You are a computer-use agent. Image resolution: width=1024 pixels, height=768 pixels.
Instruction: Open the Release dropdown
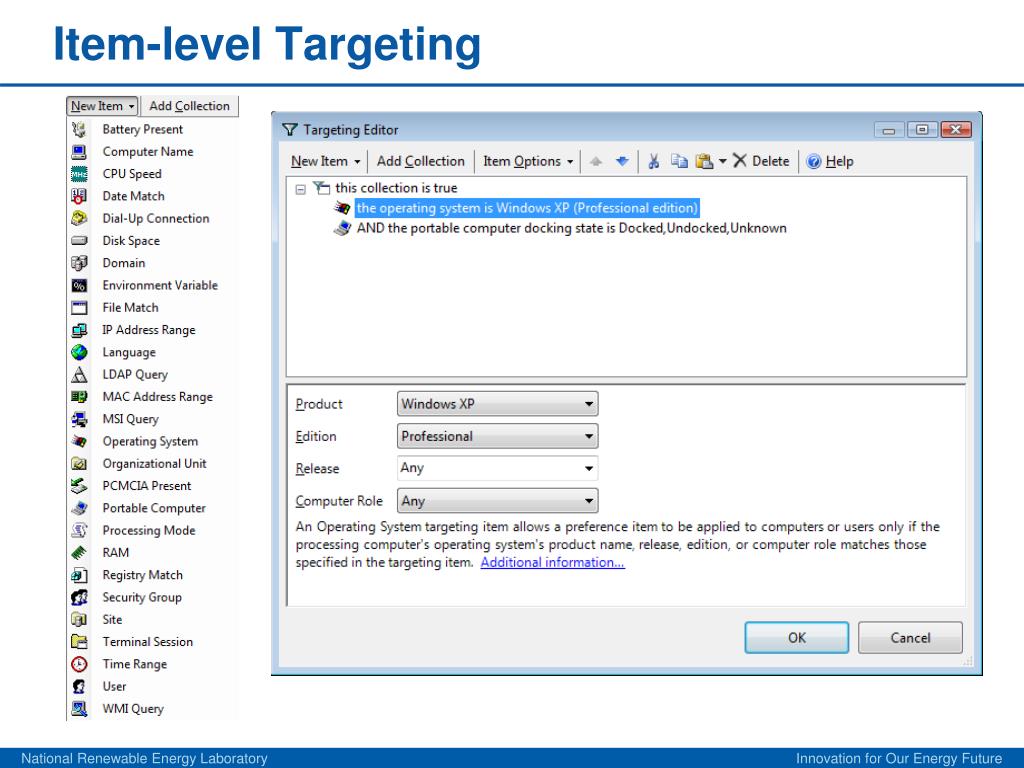click(x=498, y=468)
